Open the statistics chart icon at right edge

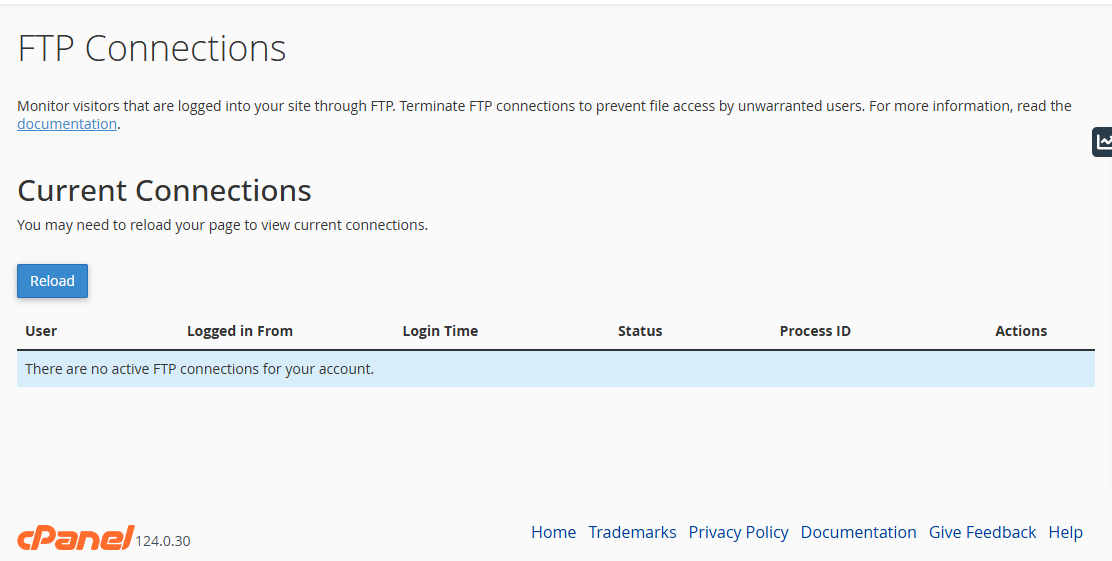pyautogui.click(x=1103, y=142)
